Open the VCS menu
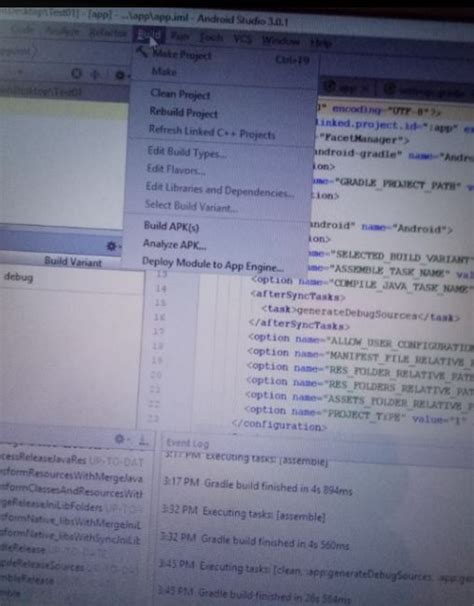Screen dimensions: 474x606 pos(242,39)
